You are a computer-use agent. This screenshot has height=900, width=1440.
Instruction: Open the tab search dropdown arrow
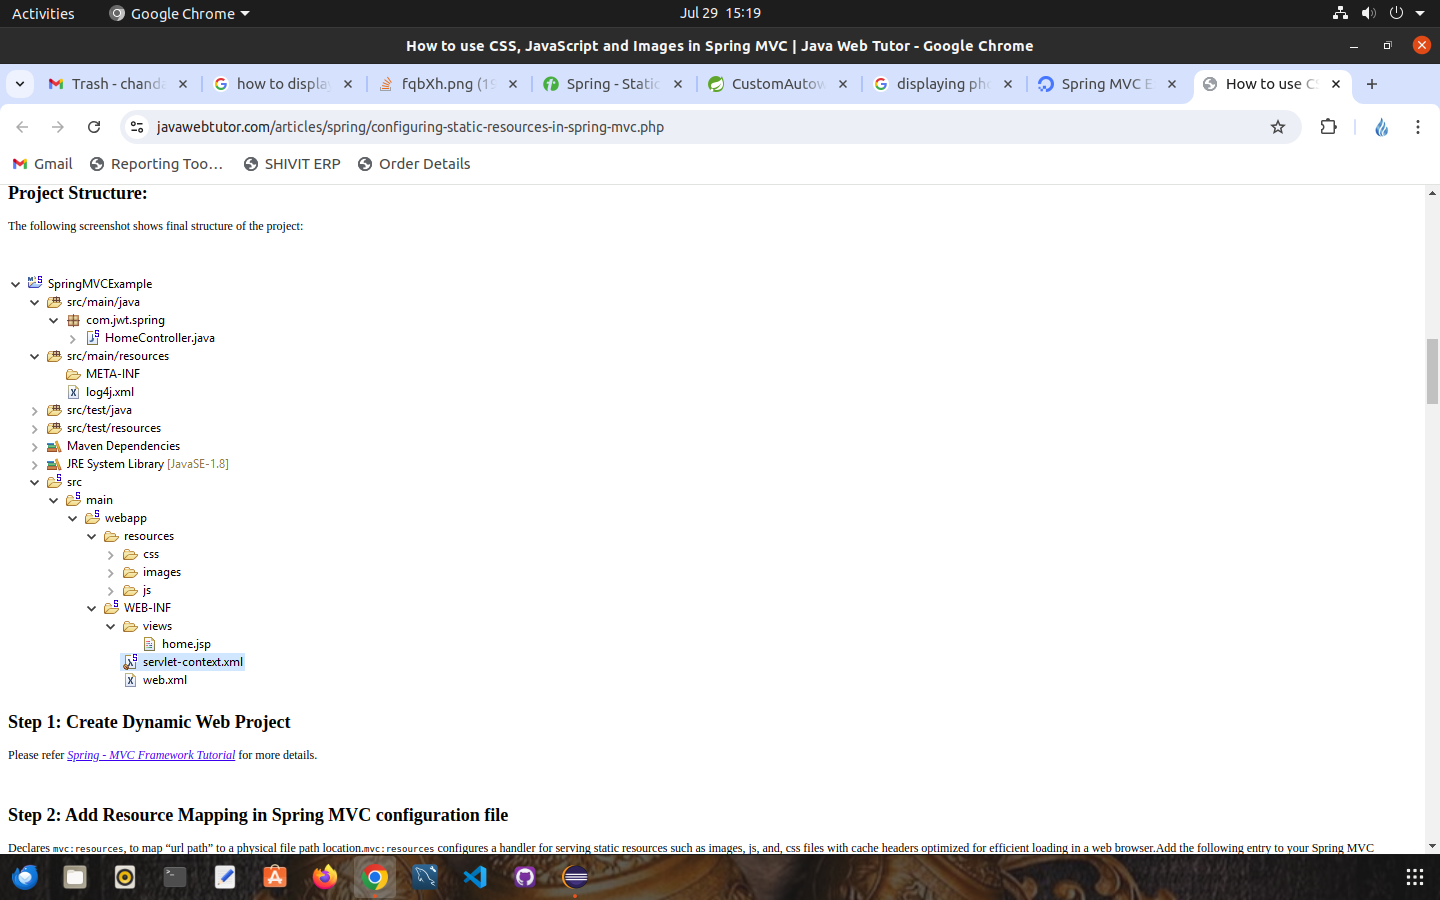[x=20, y=84]
